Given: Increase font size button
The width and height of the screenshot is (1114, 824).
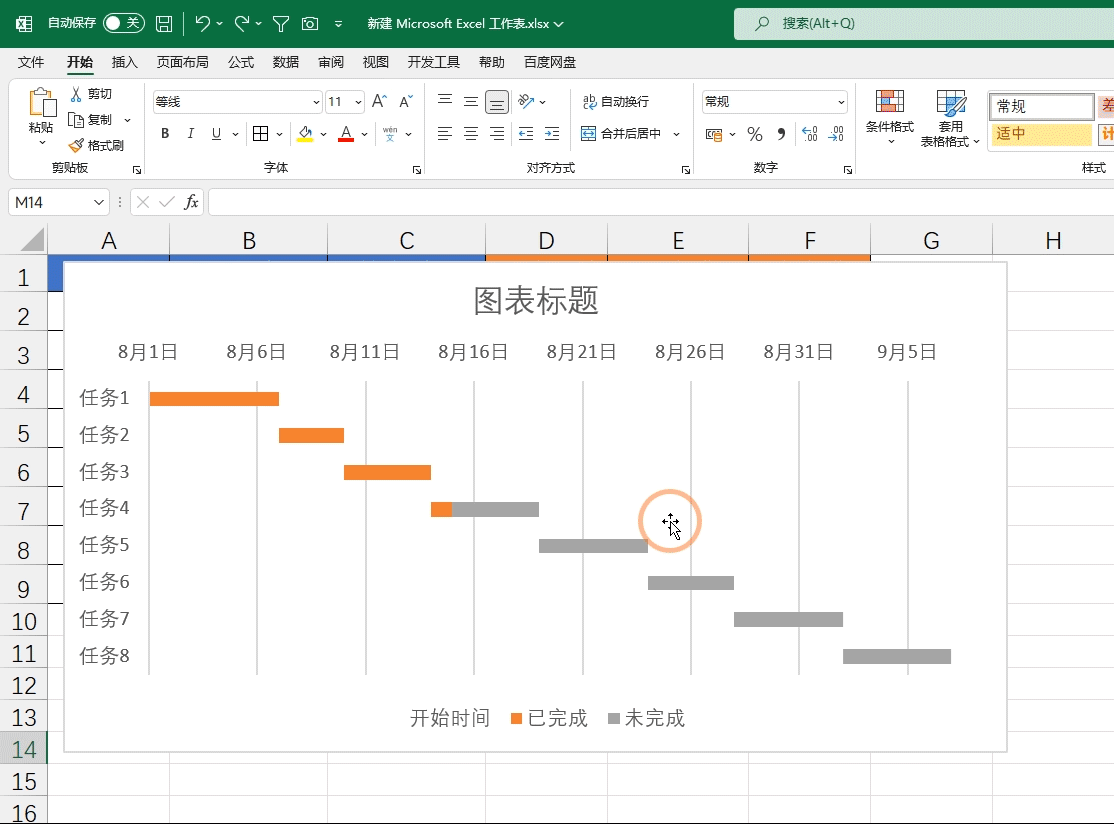Looking at the screenshot, I should click(379, 102).
